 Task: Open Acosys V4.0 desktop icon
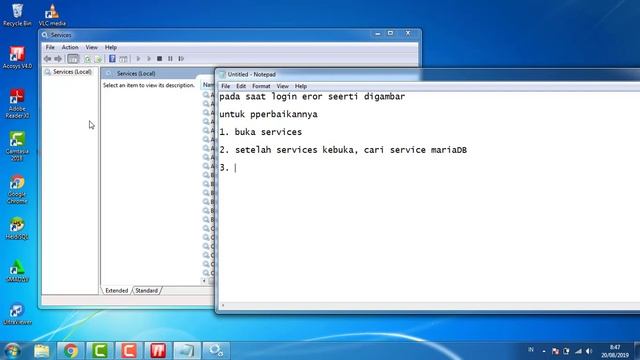pos(17,57)
